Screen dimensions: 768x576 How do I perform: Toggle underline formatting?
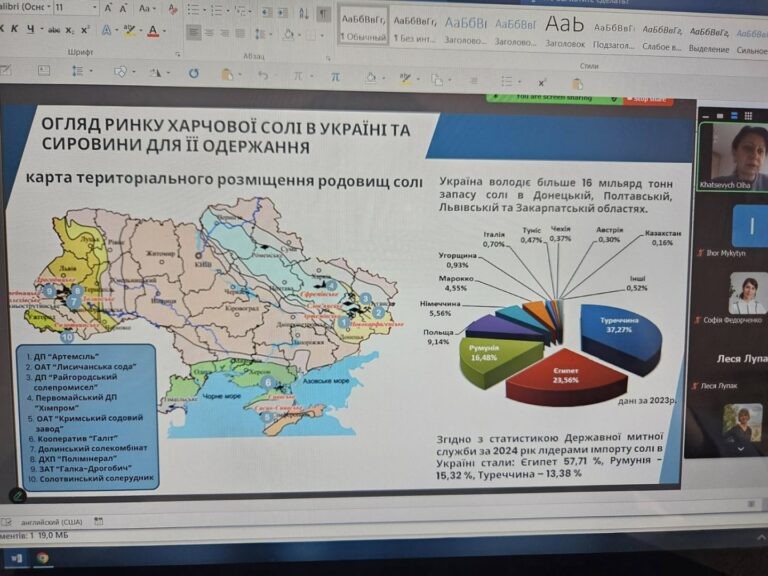31,29
